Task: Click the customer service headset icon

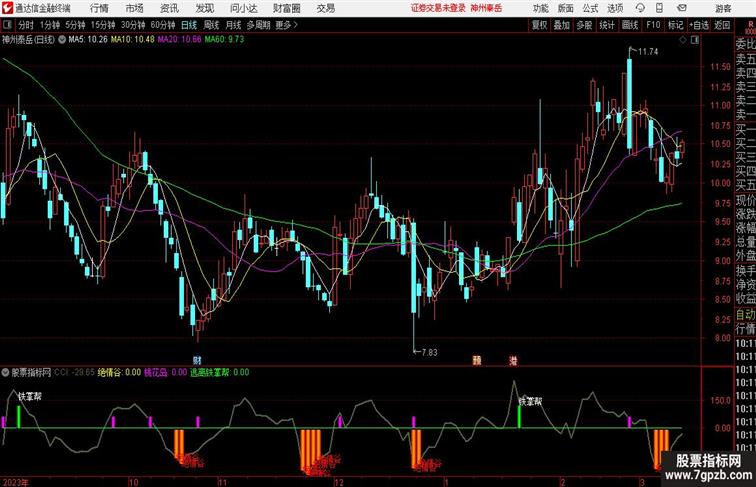Action: click(x=640, y=8)
